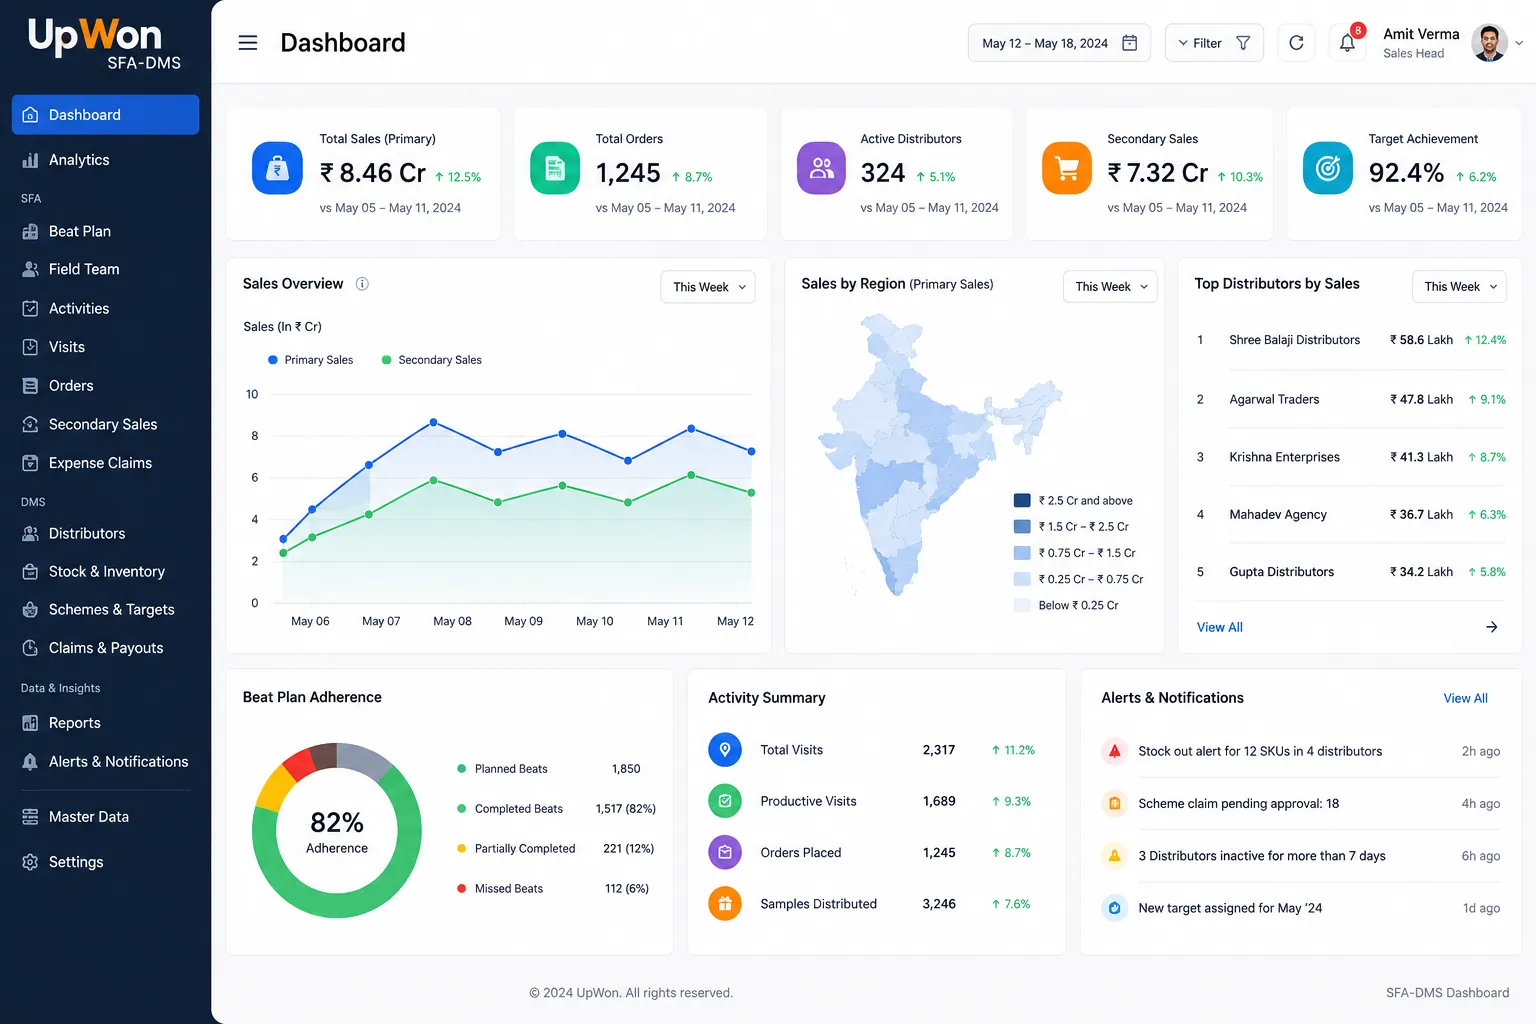Open Sales by Region This Week dropdown
The image size is (1536, 1024).
pyautogui.click(x=1110, y=287)
